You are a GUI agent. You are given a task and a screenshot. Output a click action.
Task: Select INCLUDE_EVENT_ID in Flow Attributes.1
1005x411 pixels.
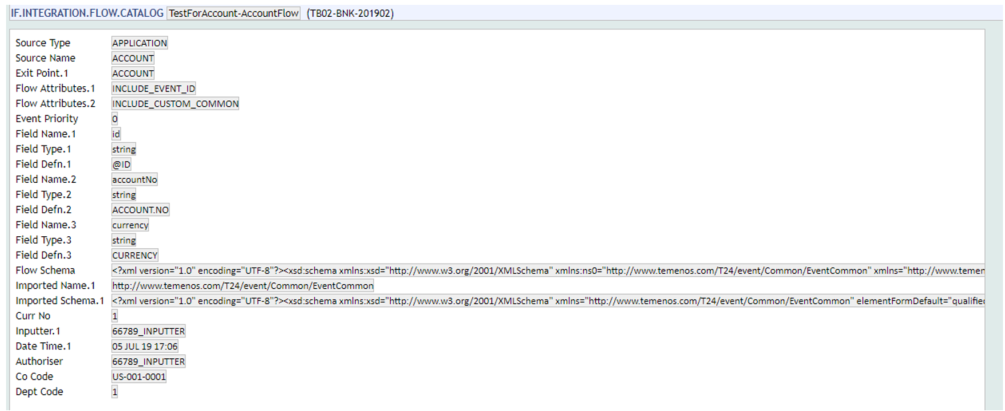coord(154,88)
